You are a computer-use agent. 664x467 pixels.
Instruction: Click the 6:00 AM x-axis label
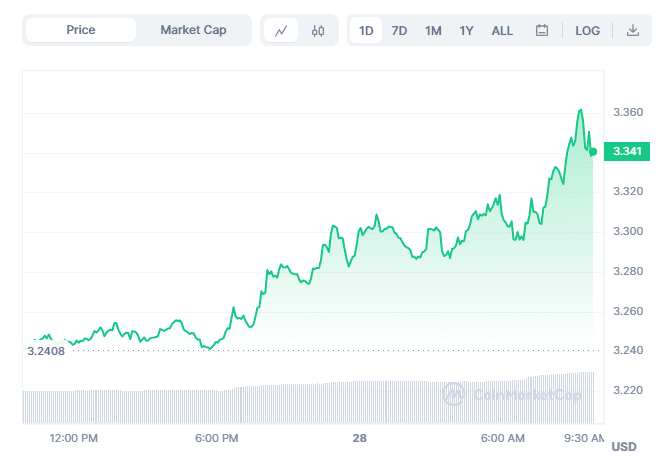click(x=503, y=438)
